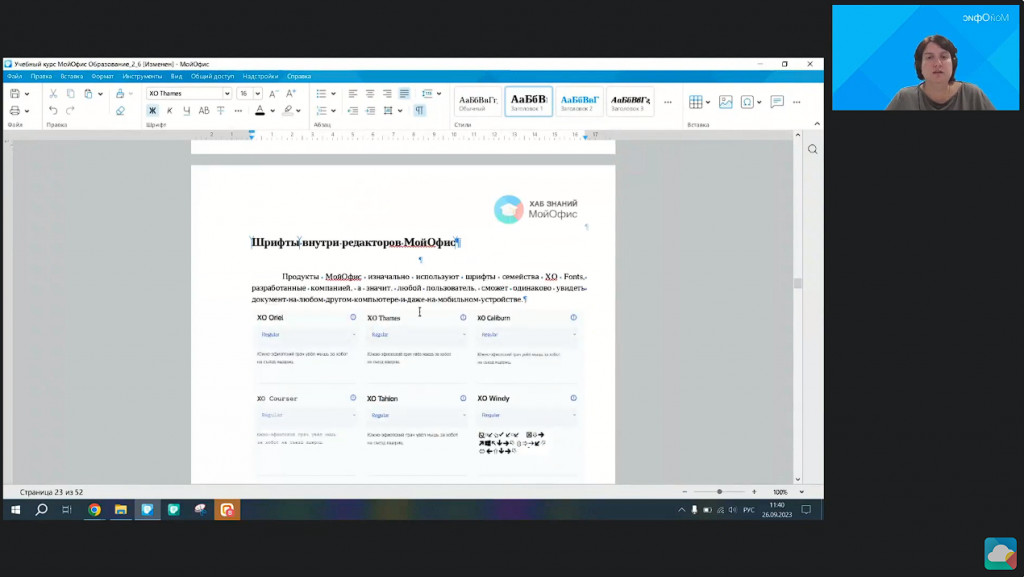Click the Insert image icon

click(726, 101)
